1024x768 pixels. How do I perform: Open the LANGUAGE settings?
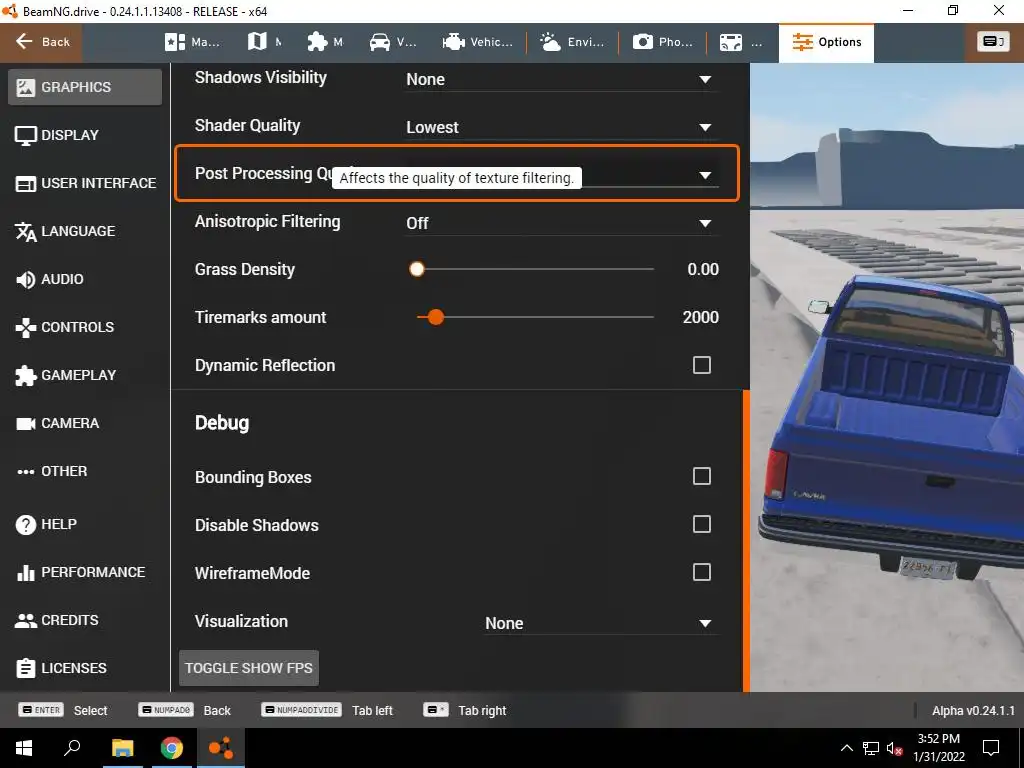tap(85, 231)
